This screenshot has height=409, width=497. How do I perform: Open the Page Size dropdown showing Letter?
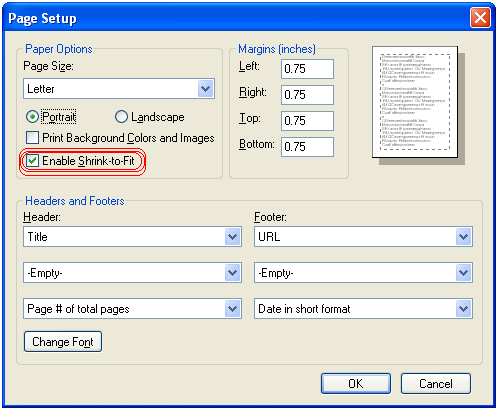coord(119,89)
